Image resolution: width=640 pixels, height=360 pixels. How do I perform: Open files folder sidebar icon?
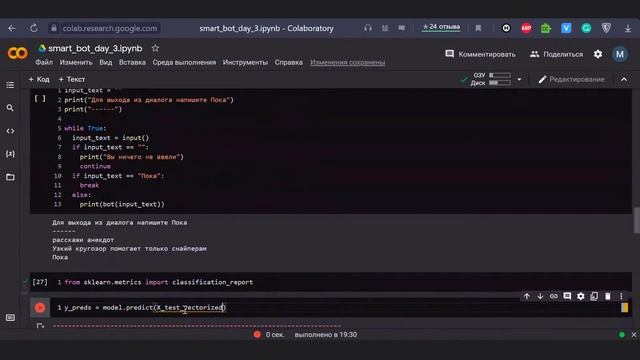pos(10,177)
